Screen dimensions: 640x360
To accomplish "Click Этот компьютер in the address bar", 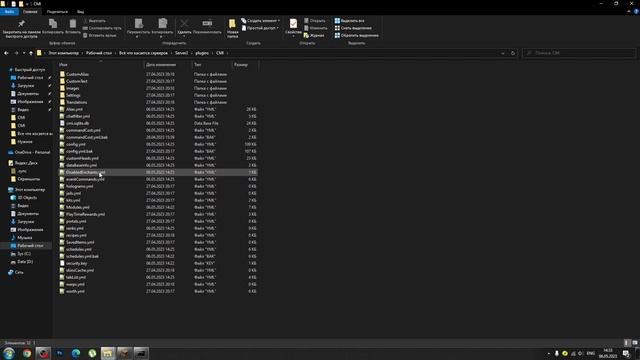I will [x=63, y=53].
